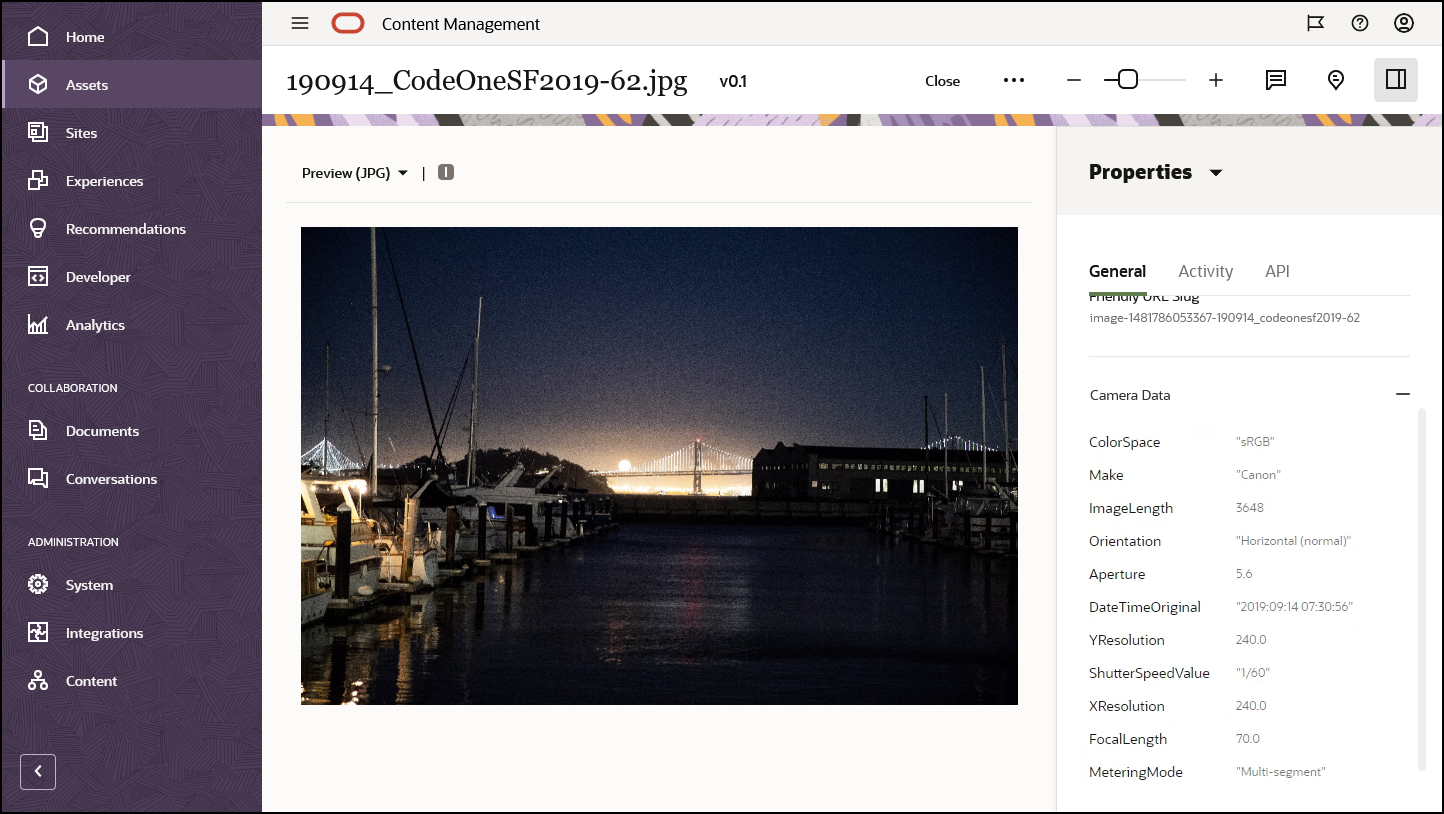
Task: Click the Experiences icon
Action: 38,181
